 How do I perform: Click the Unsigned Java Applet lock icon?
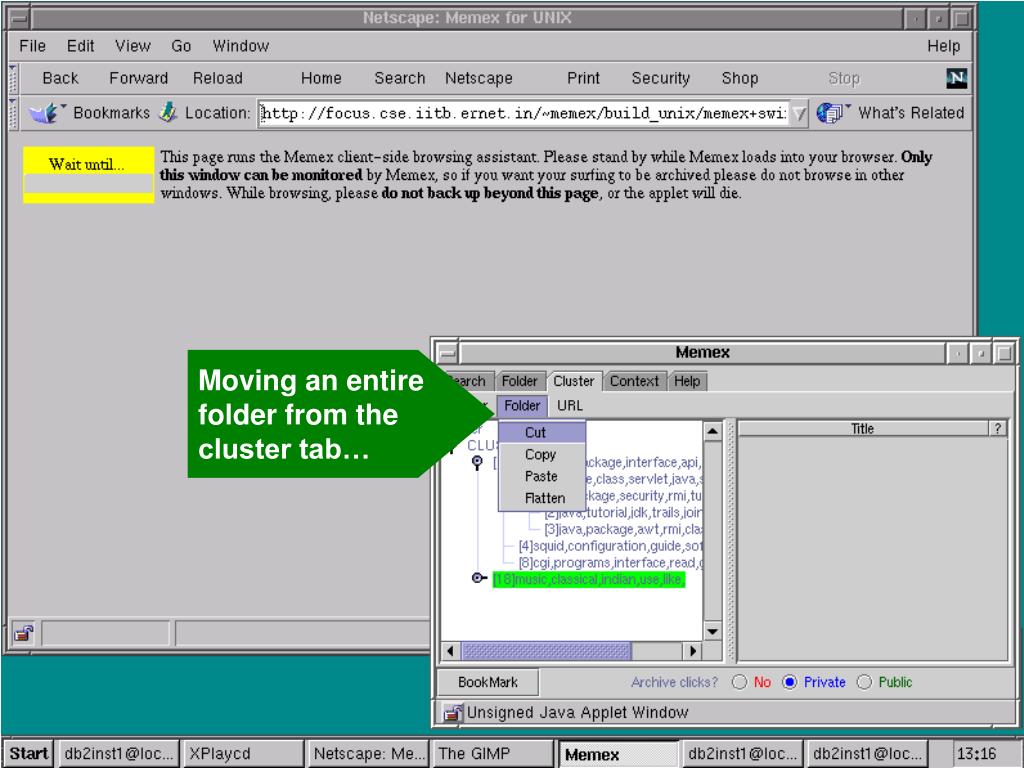click(x=452, y=712)
